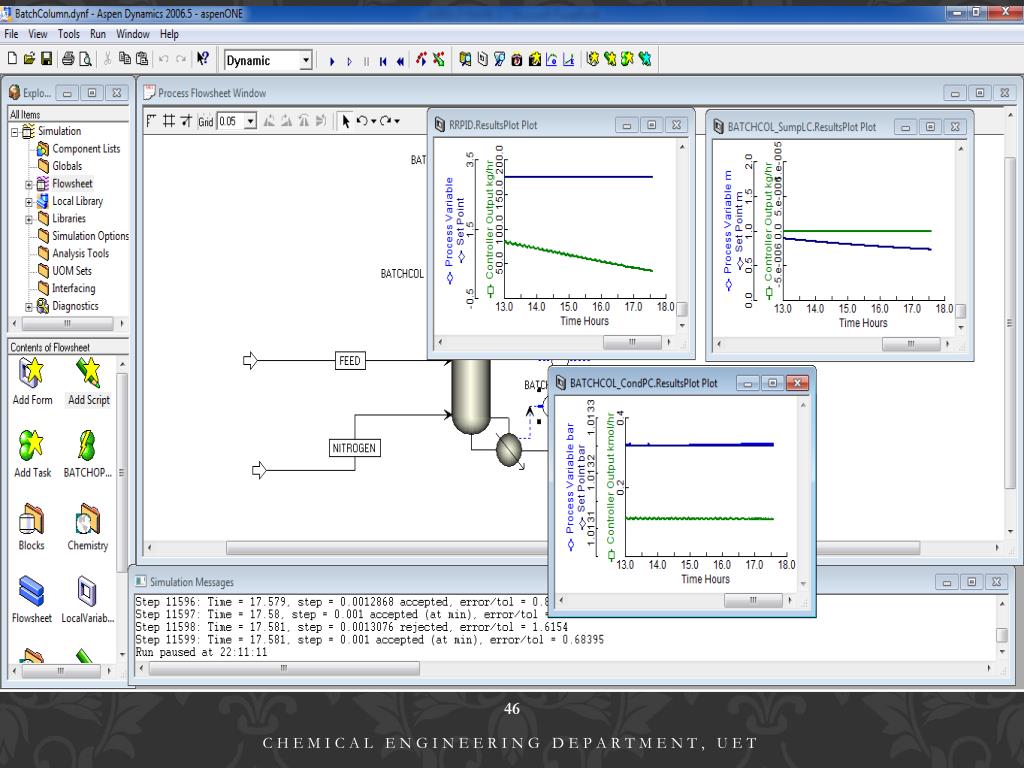This screenshot has height=768, width=1024.
Task: Click the CondPC plot horizontal scrollbar thumb
Action: point(753,600)
